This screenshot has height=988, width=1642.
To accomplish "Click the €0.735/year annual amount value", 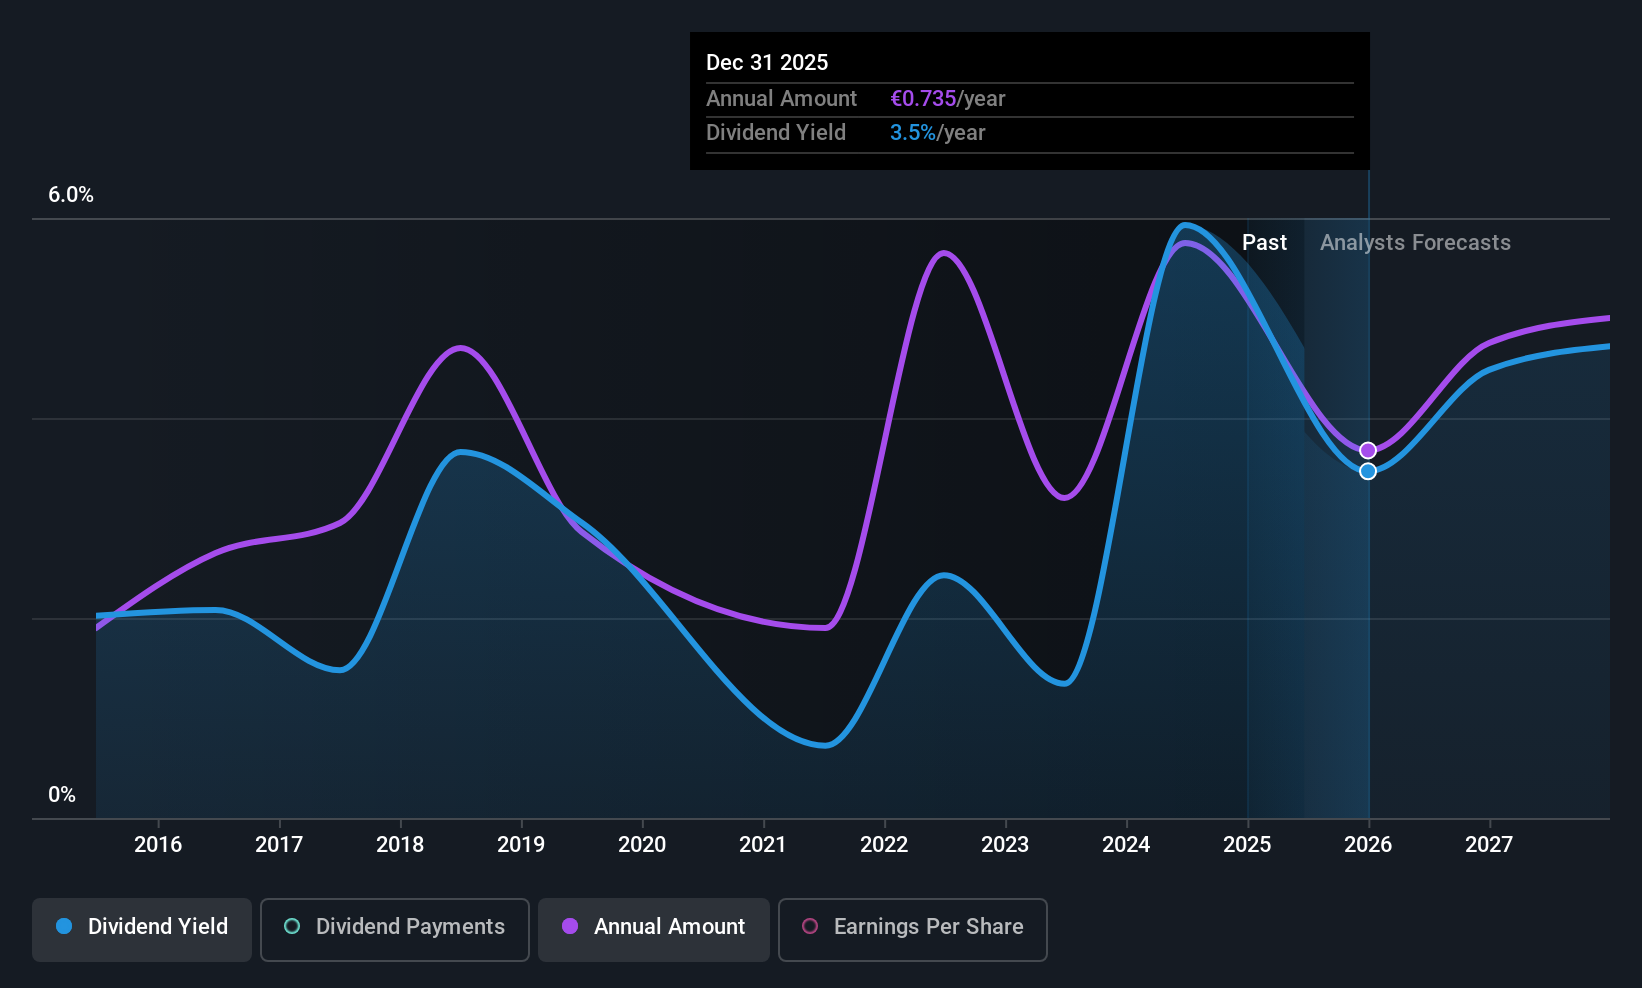I will (948, 98).
